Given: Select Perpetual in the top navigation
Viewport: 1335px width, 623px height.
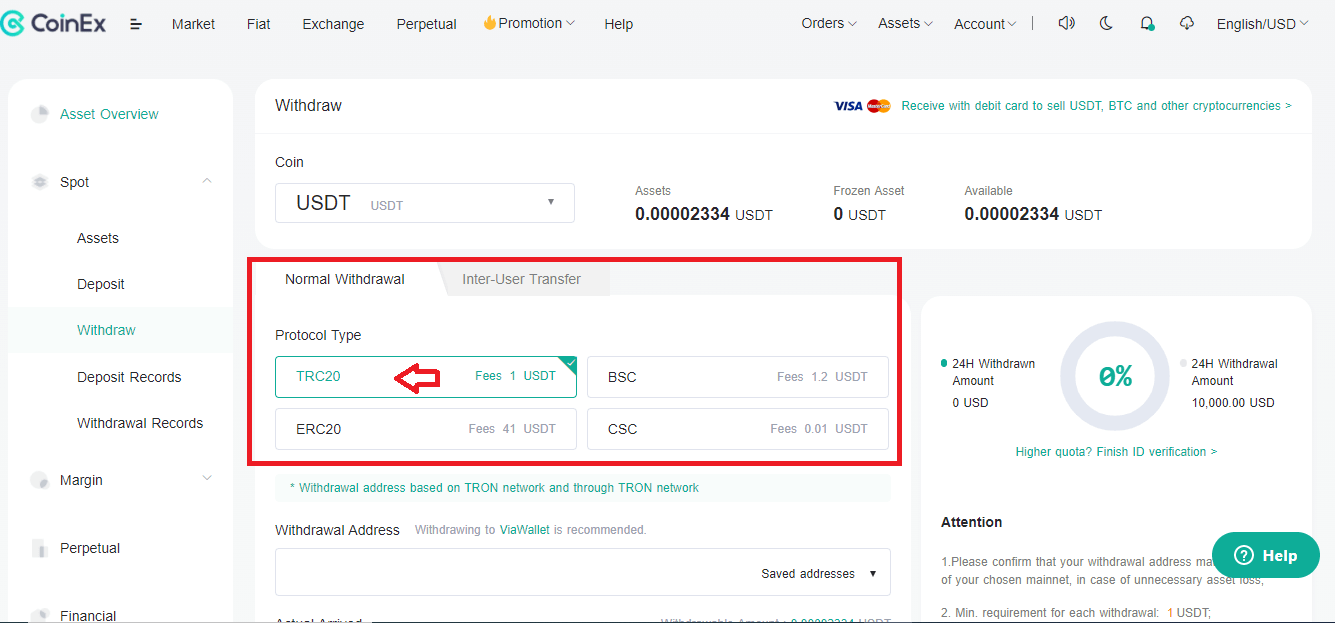Looking at the screenshot, I should 426,24.
